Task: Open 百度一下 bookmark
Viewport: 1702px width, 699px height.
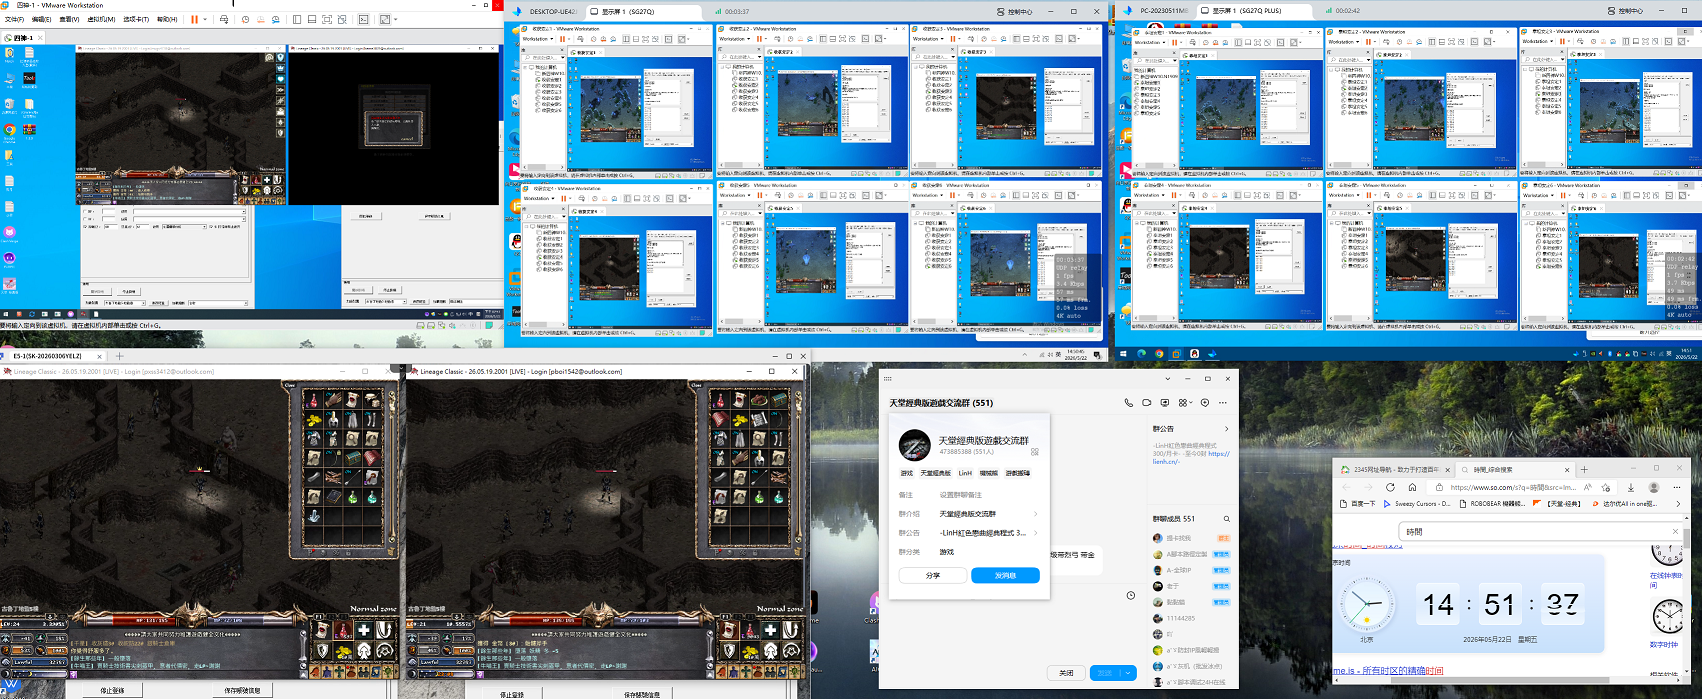Action: [1358, 504]
